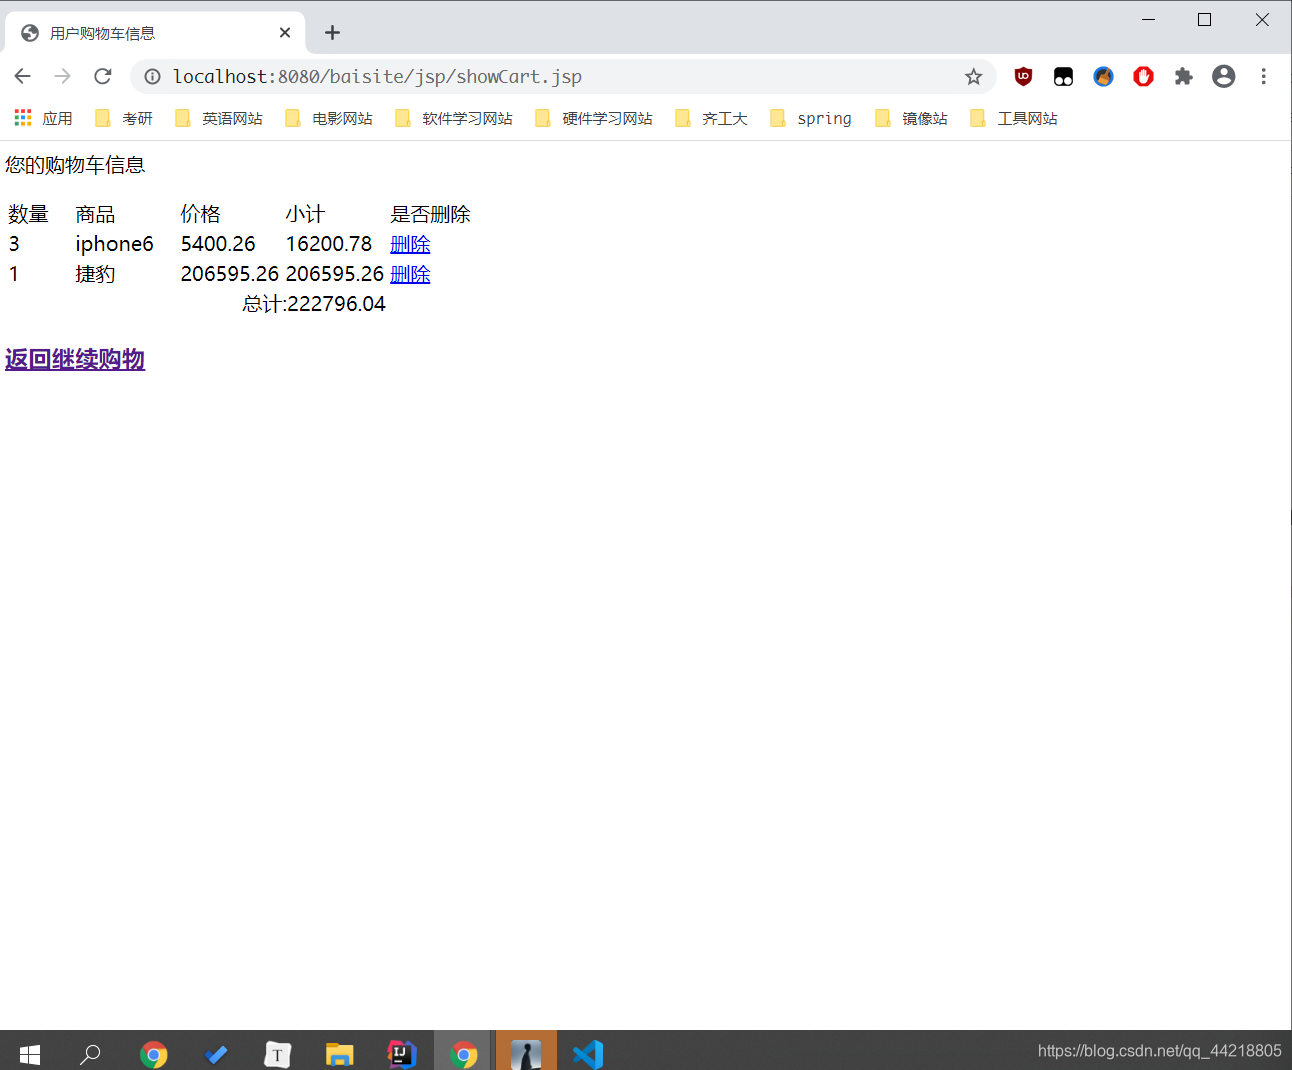Click the iphone6 product cell
This screenshot has width=1292, height=1070.
coord(114,244)
